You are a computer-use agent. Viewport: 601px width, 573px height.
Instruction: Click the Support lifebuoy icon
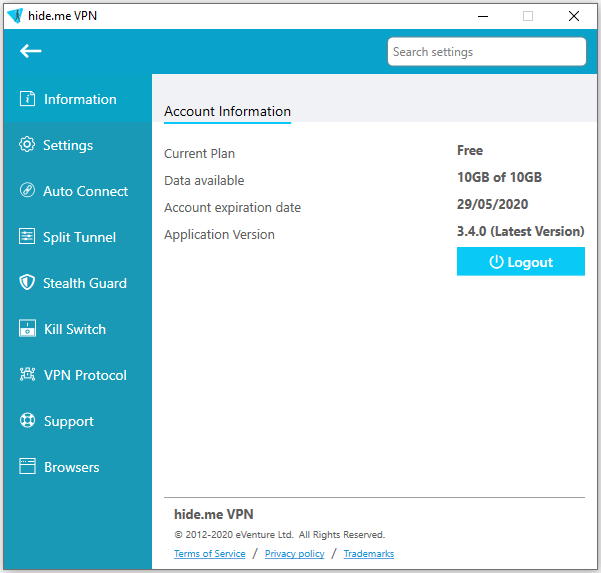27,420
